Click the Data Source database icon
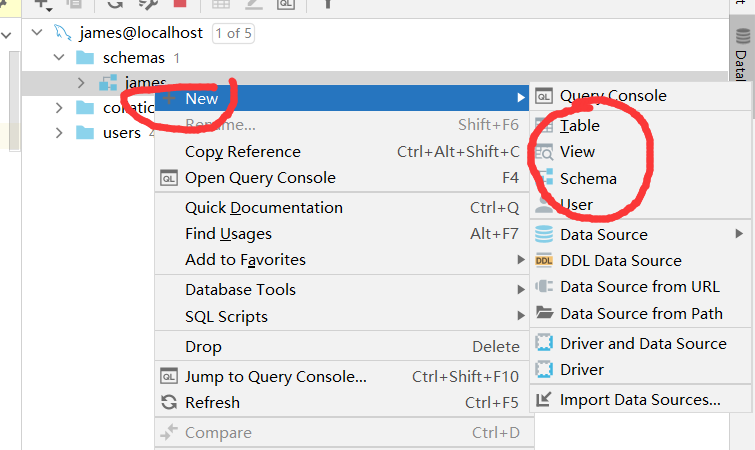755x450 pixels. coord(544,234)
